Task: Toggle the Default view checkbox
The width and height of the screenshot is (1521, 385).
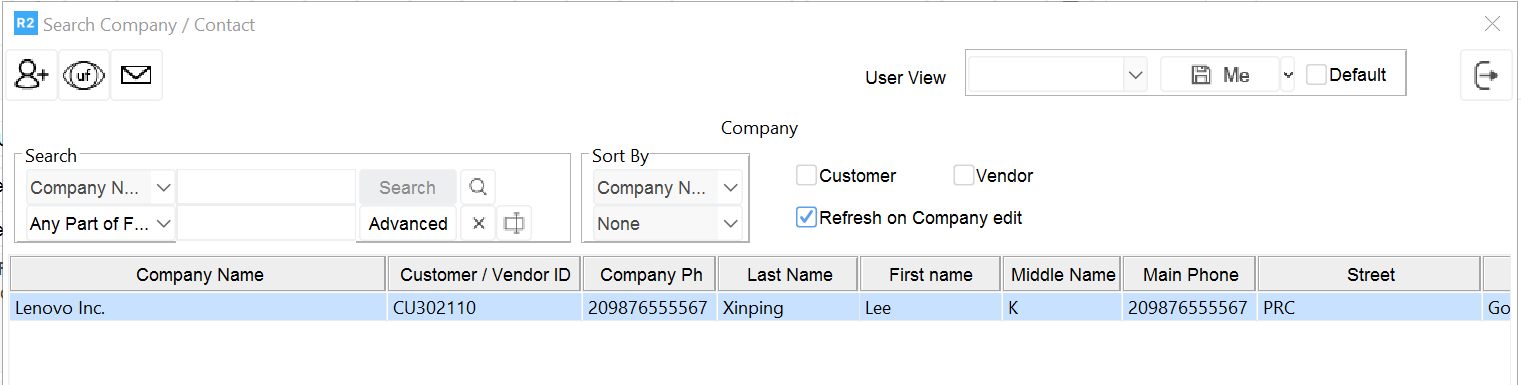Action: point(1317,75)
